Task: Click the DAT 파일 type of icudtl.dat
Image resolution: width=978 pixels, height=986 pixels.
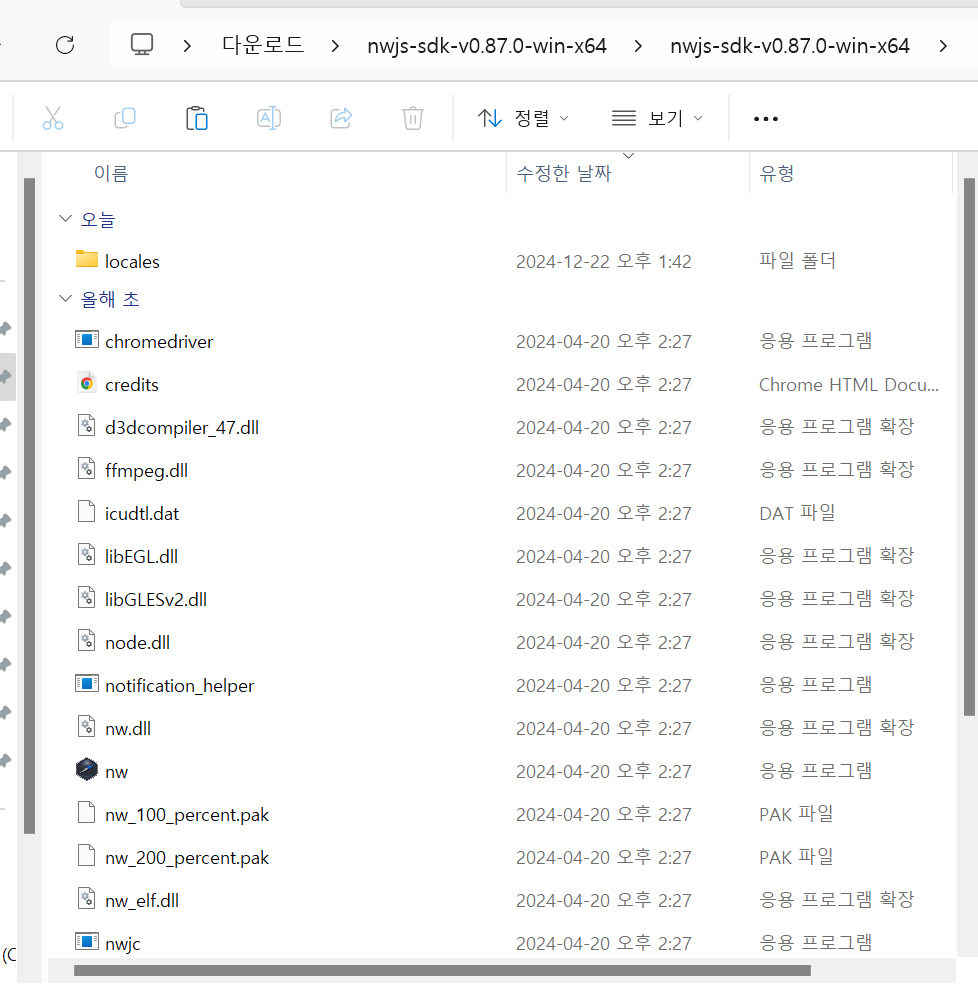Action: click(x=797, y=513)
